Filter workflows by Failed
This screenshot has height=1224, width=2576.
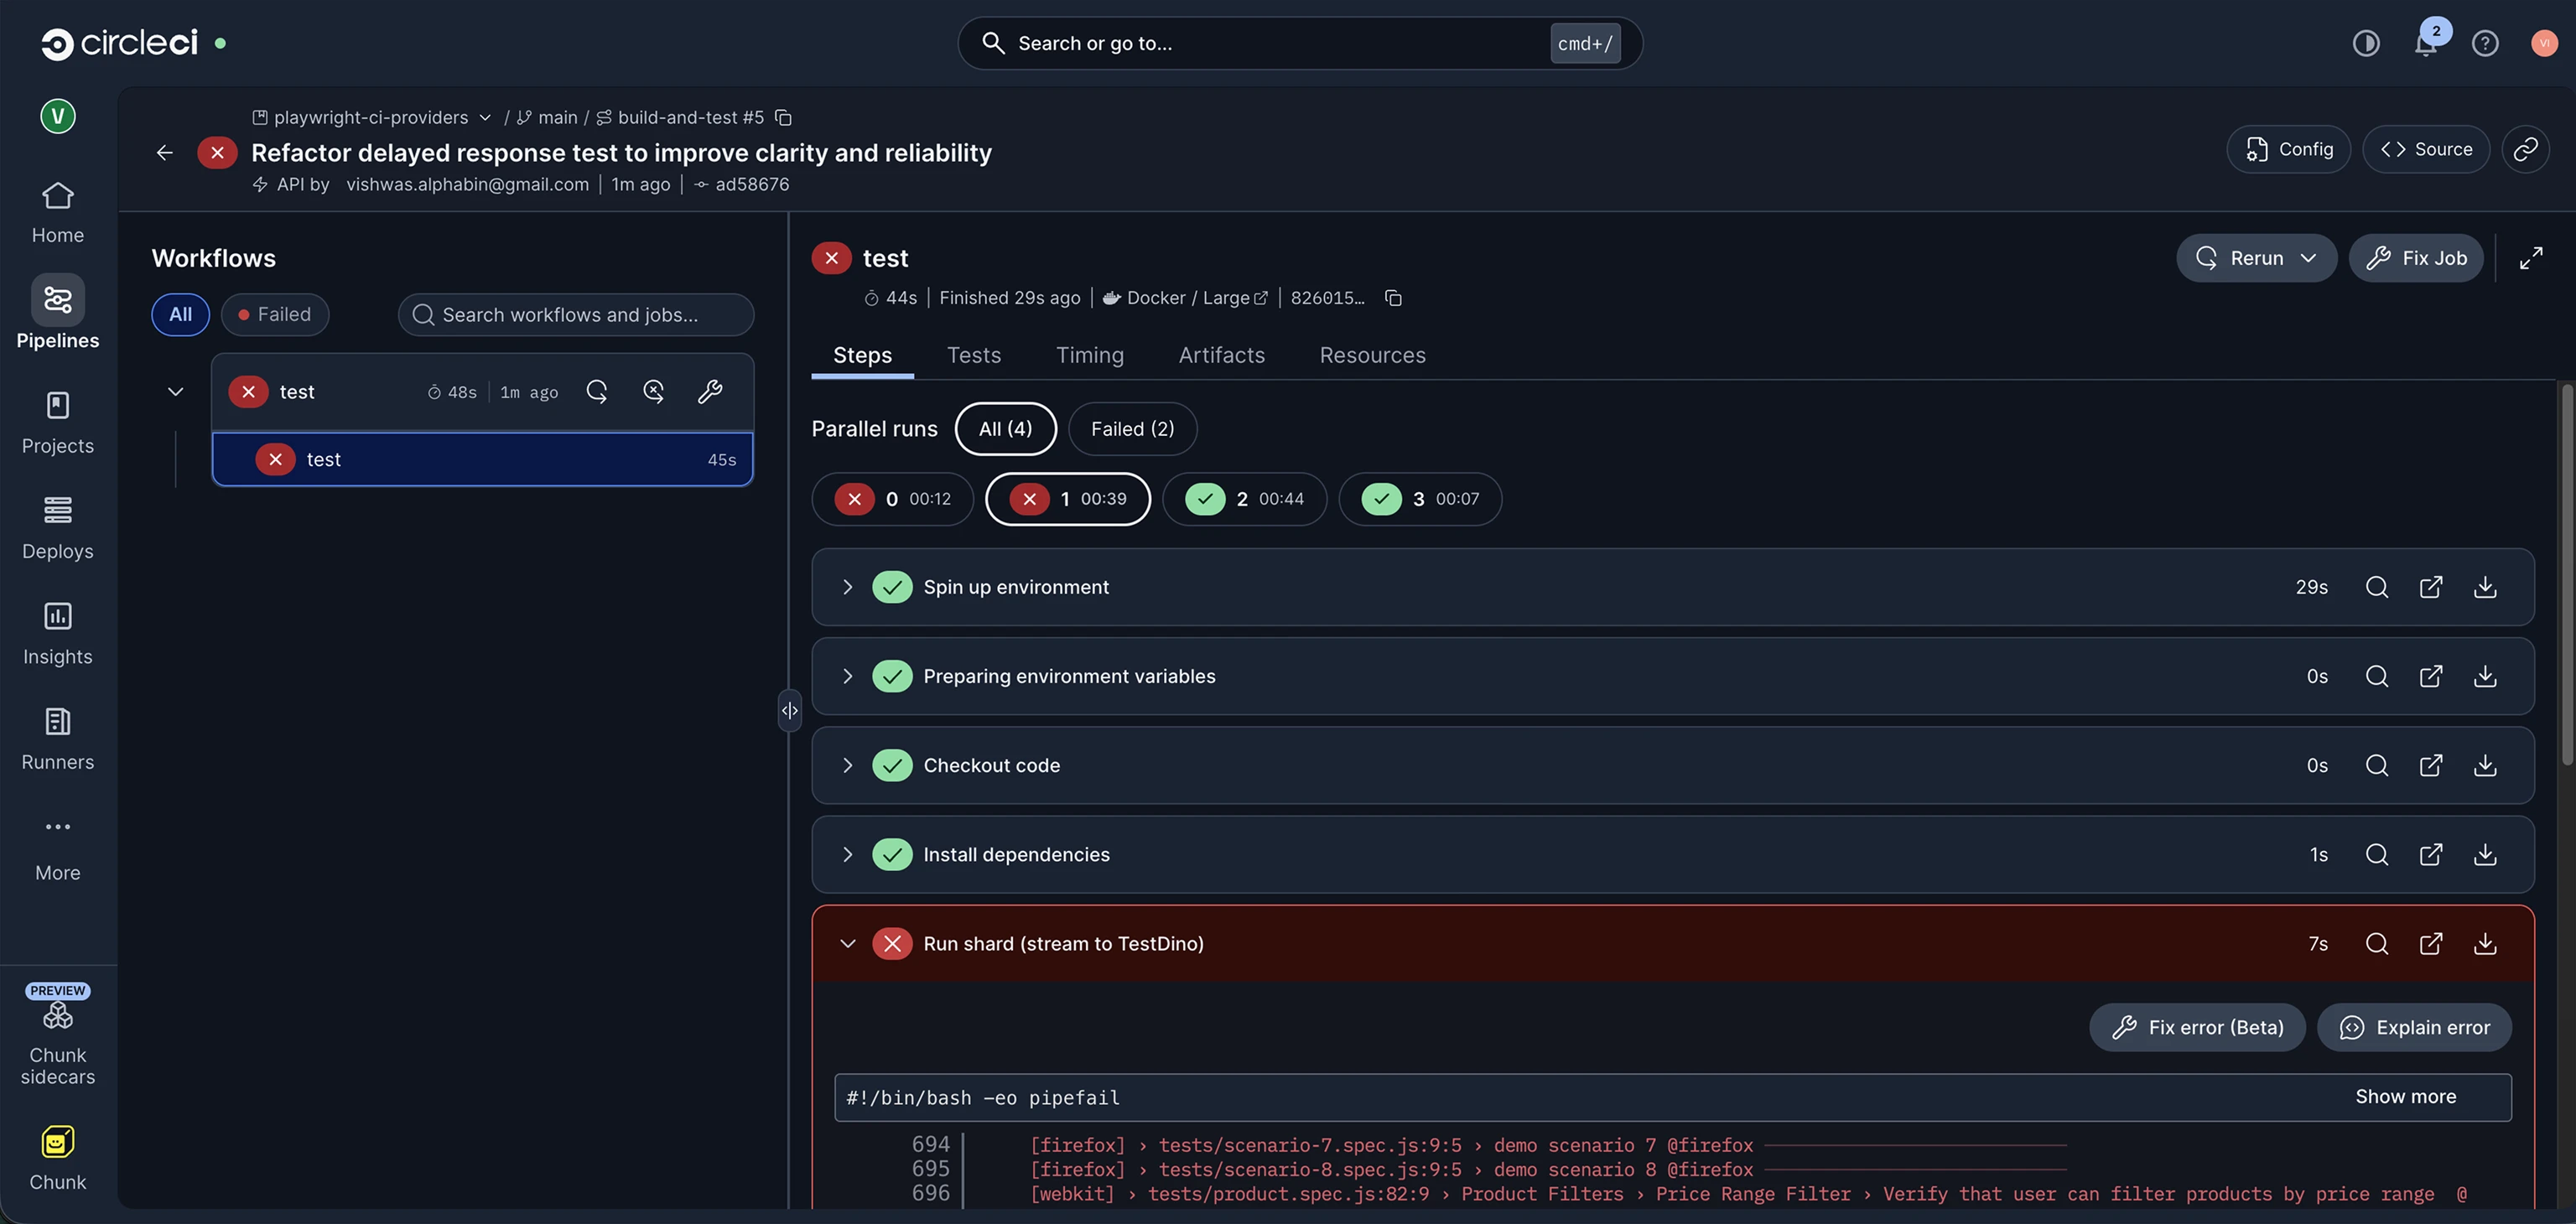[x=274, y=314]
